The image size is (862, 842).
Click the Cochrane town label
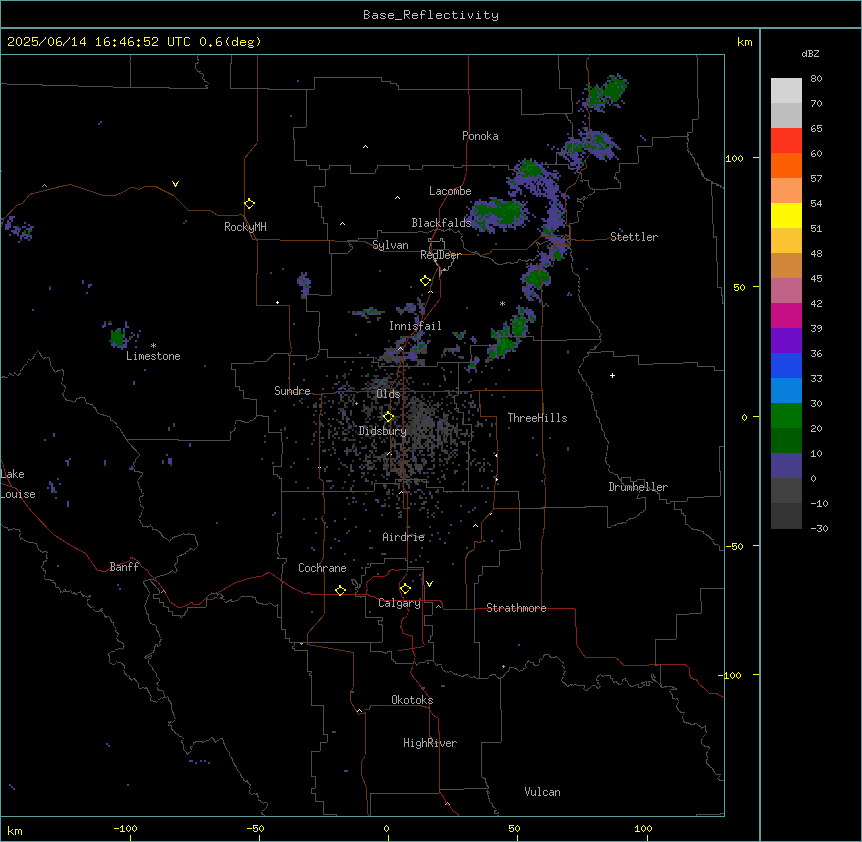pyautogui.click(x=322, y=568)
